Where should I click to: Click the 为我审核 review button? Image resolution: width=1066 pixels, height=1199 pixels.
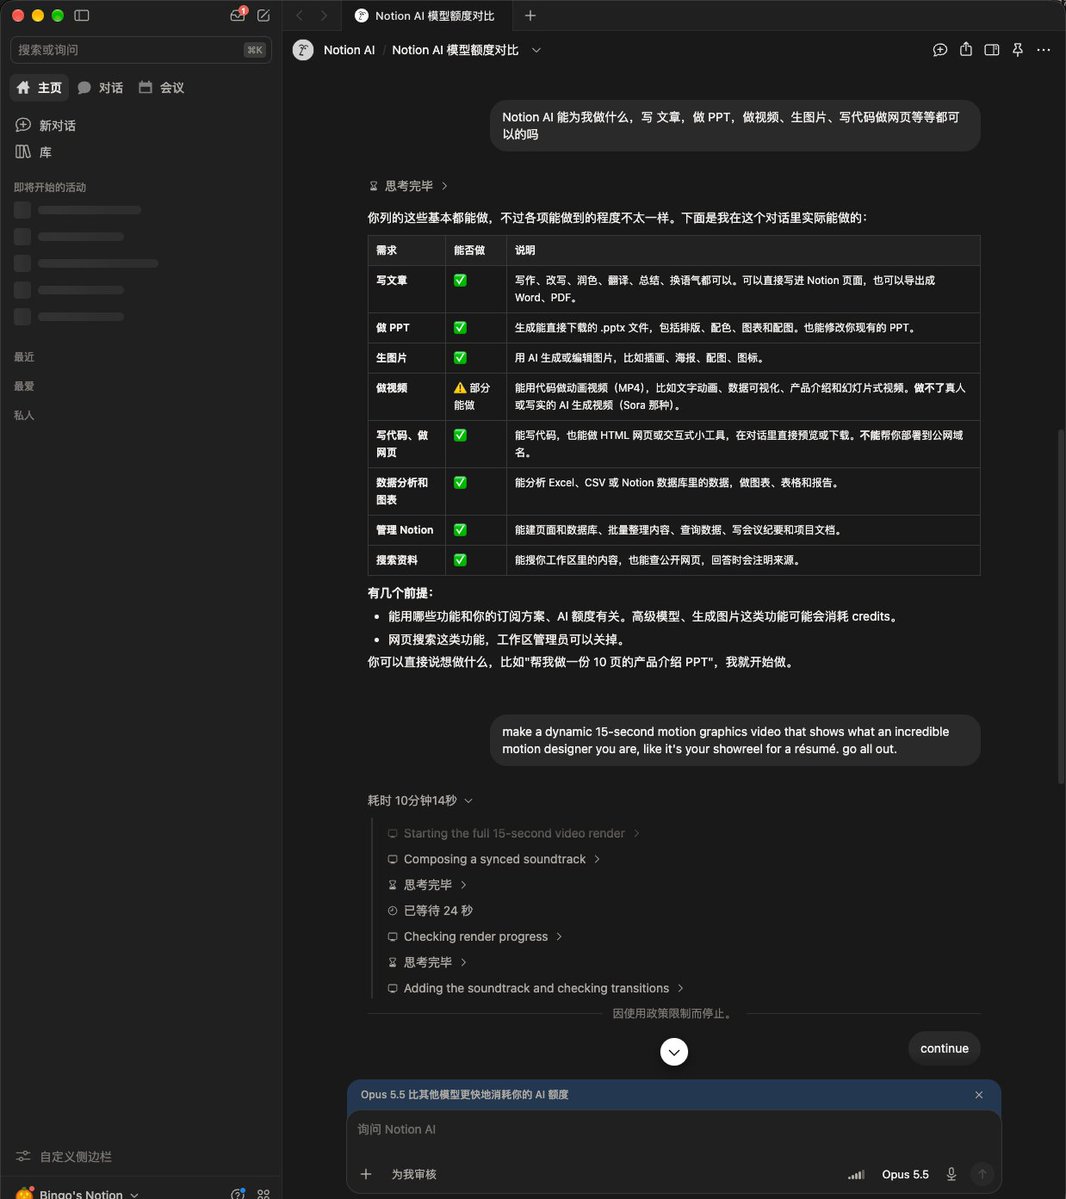[x=414, y=1174]
